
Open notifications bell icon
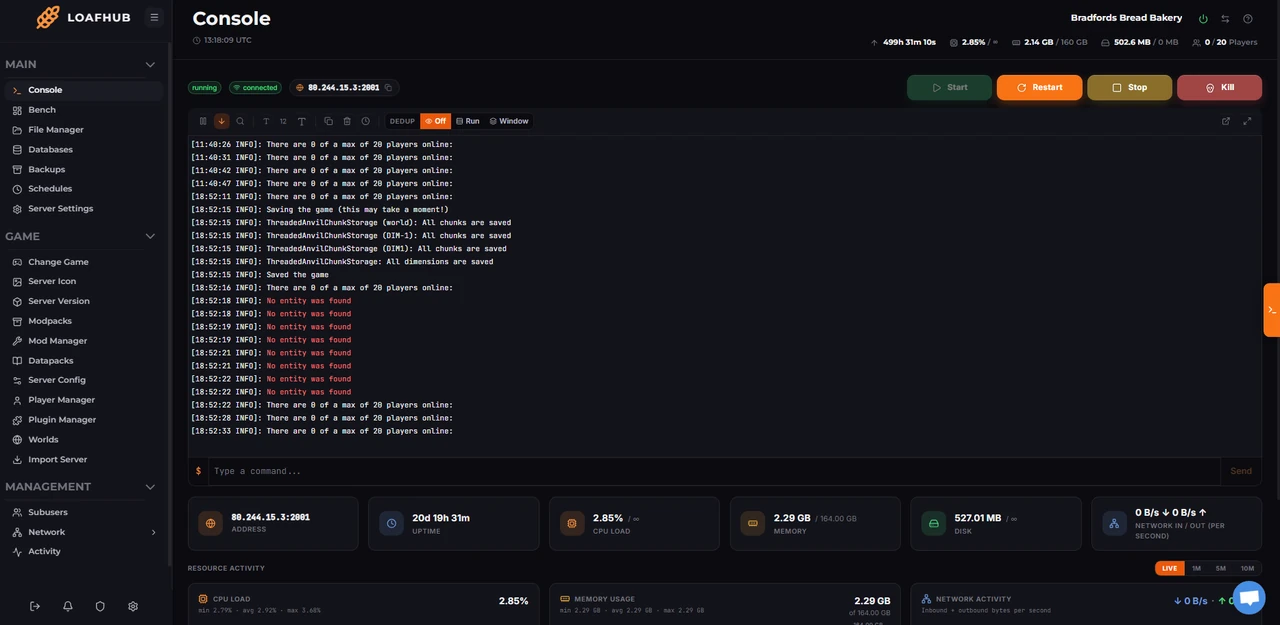point(68,606)
